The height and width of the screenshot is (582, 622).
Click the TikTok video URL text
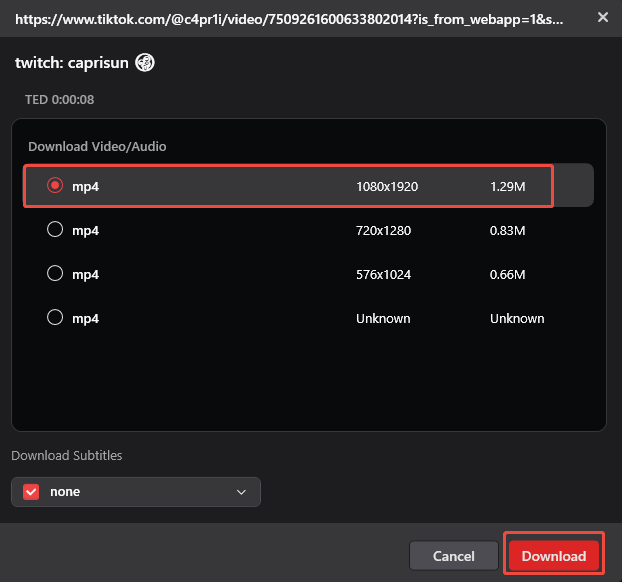tap(289, 19)
